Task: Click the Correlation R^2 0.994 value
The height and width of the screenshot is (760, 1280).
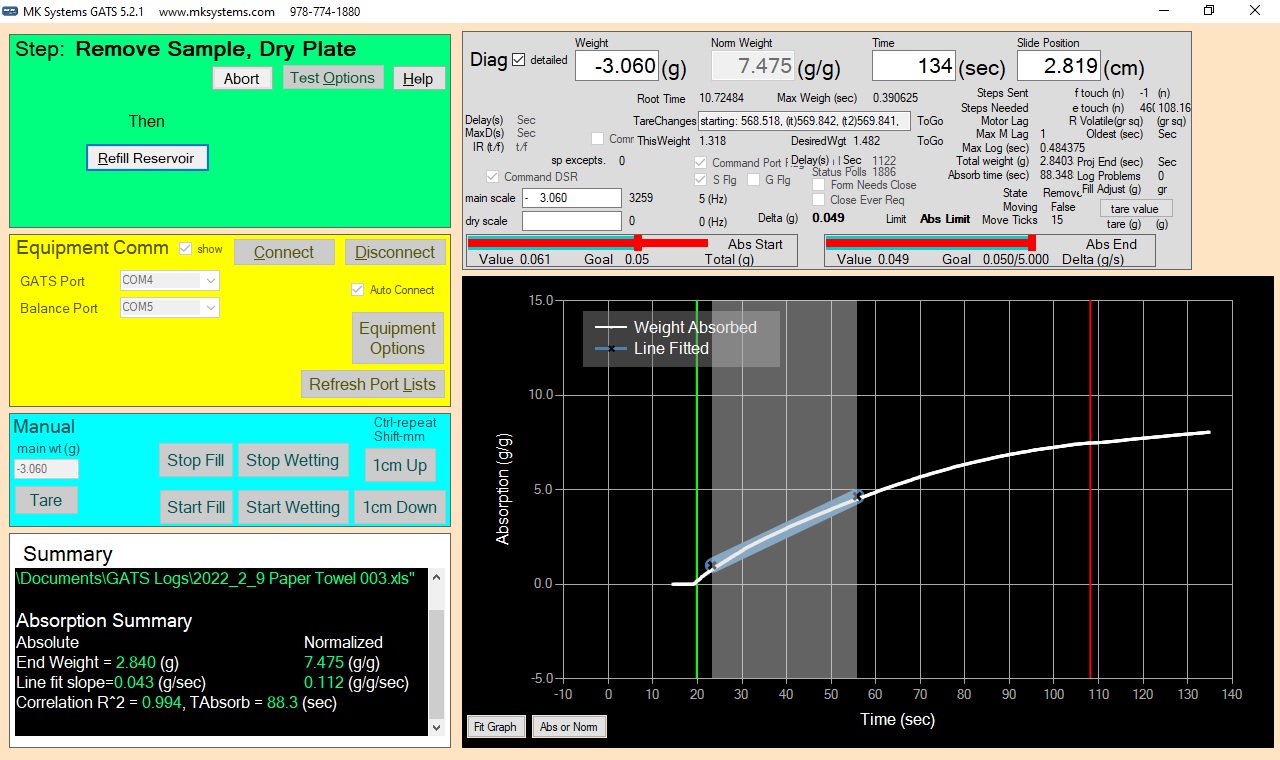Action: coord(162,702)
